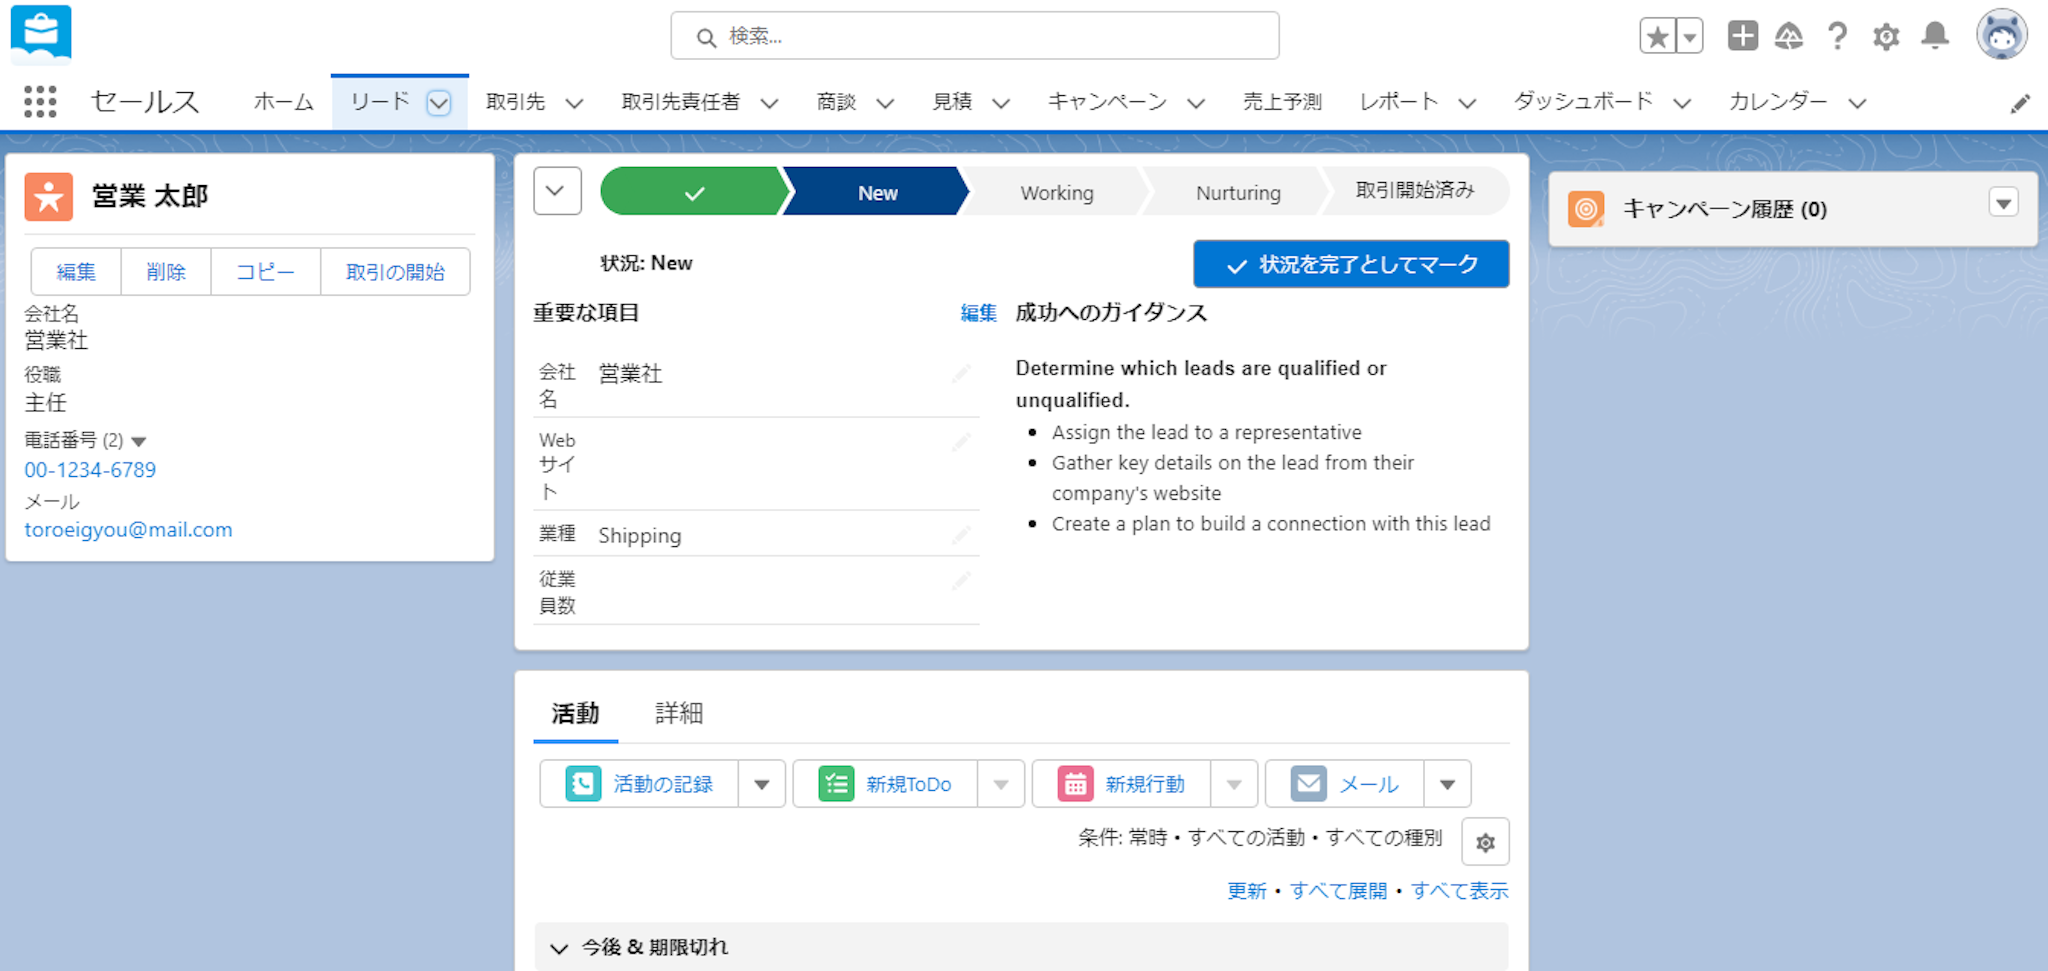
Task: Expand the path details chevron toggle
Action: click(x=557, y=191)
